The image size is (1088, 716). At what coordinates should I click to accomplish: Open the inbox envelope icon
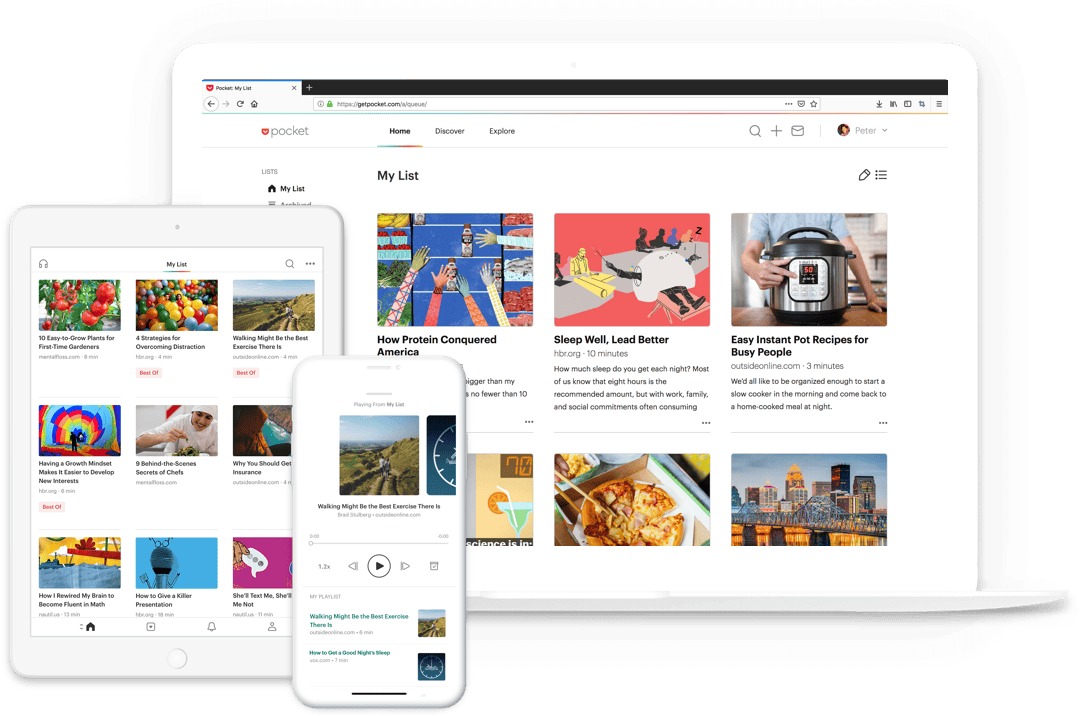pyautogui.click(x=798, y=130)
